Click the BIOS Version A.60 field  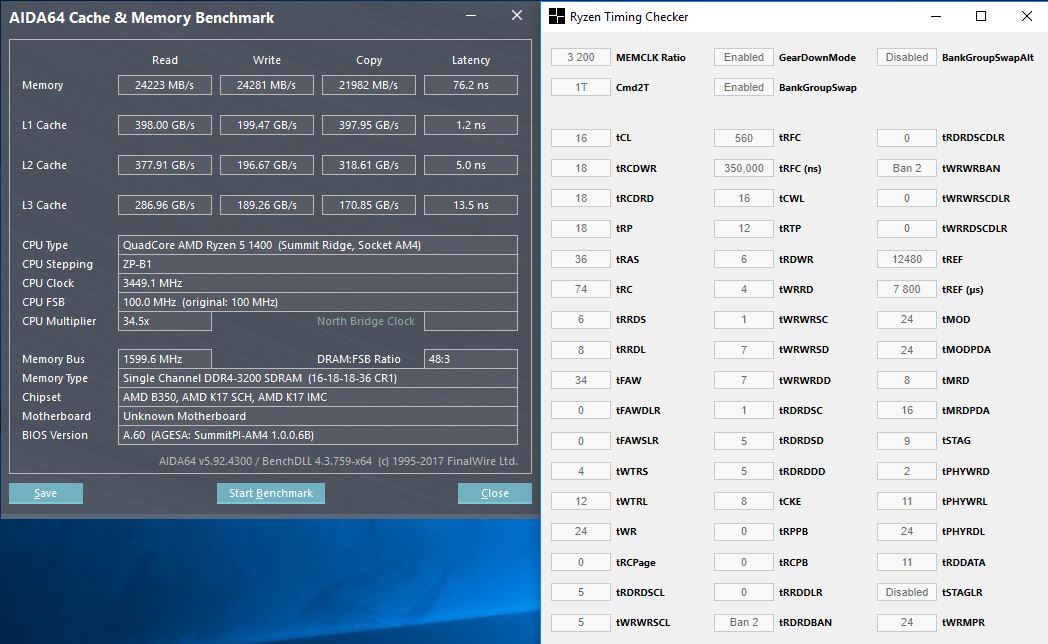pyautogui.click(x=317, y=435)
